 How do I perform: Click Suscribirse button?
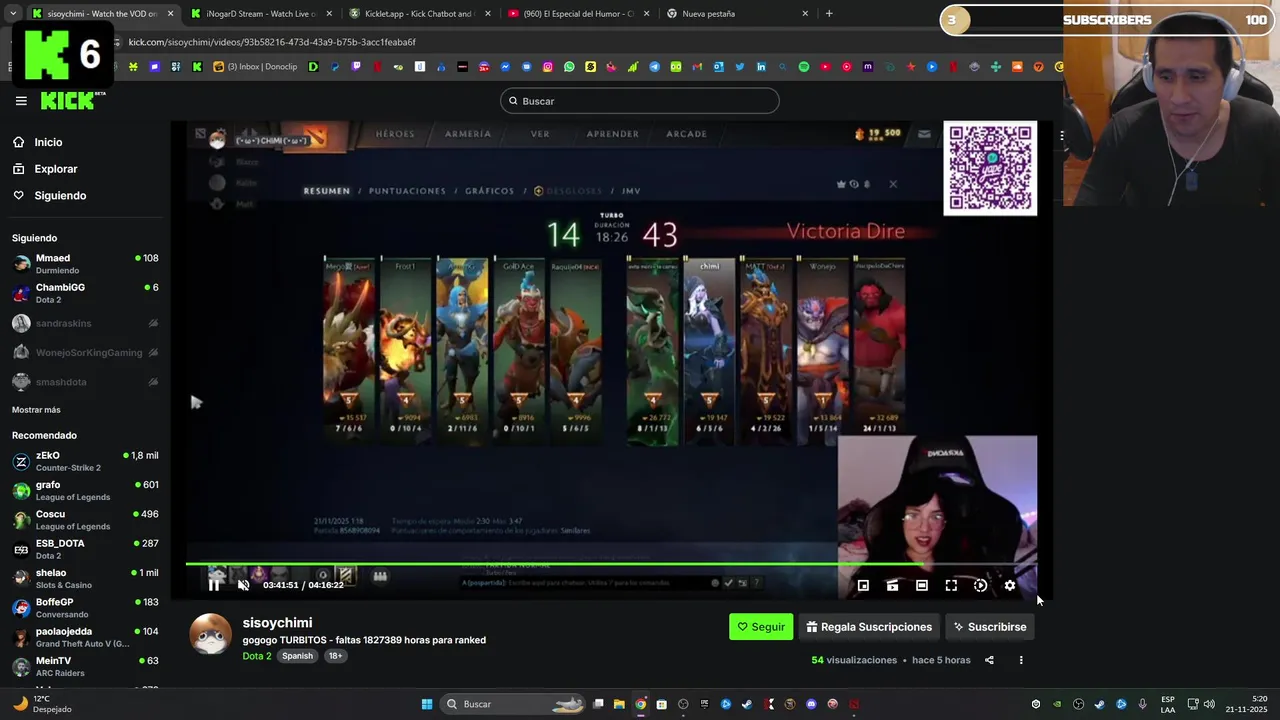coord(990,627)
